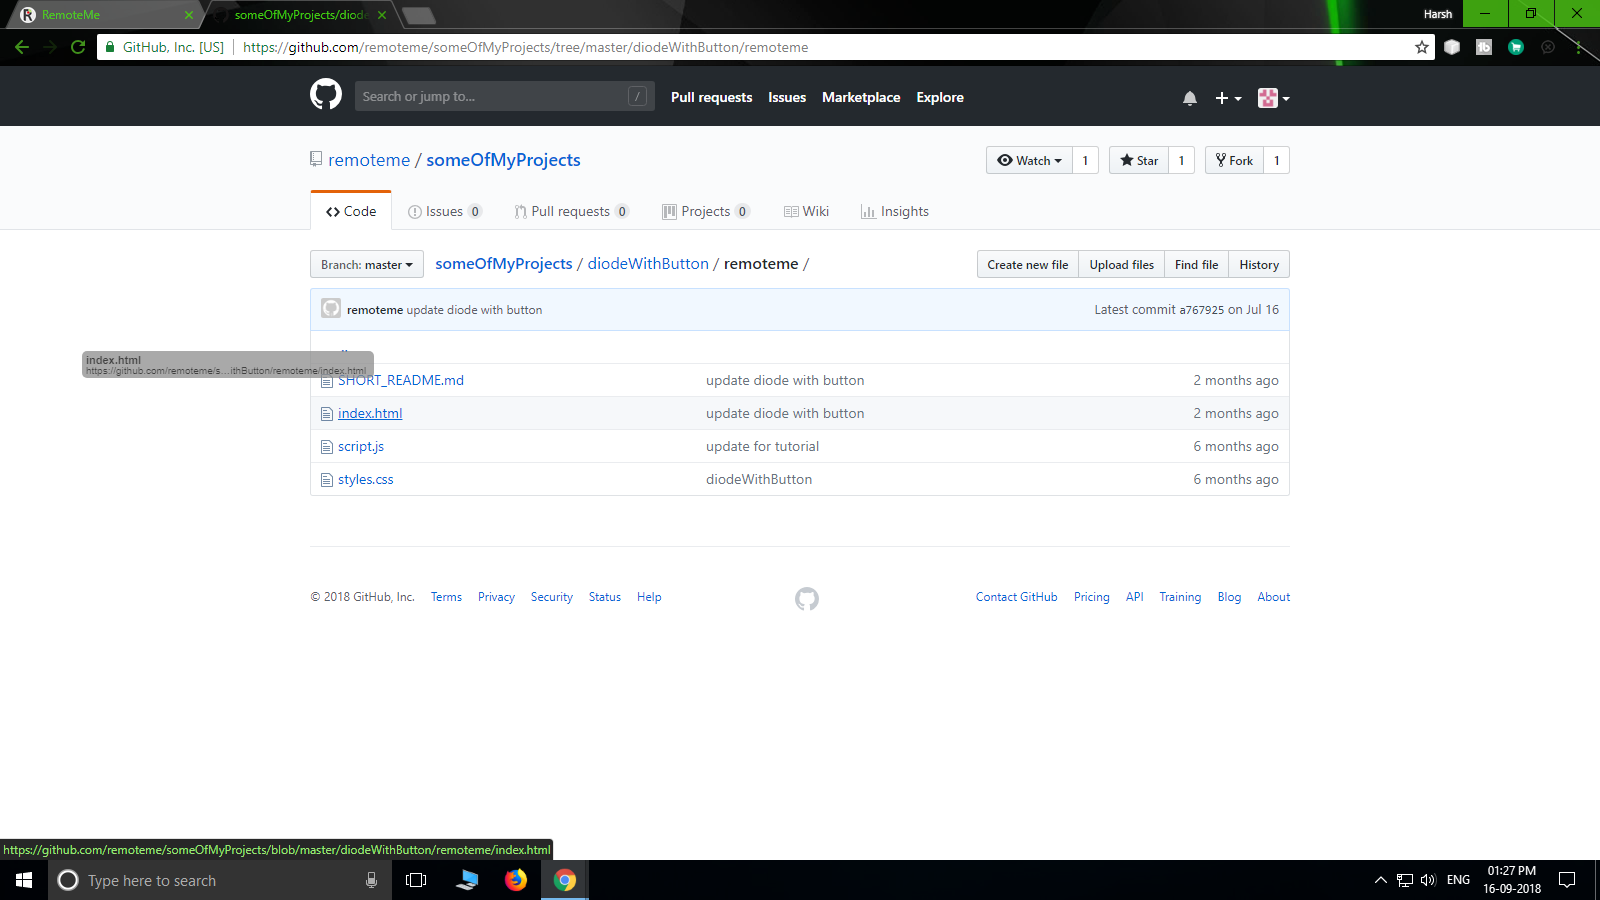Screen dimensions: 1600x900
Task: Open the Branch: master selector
Action: tap(367, 264)
